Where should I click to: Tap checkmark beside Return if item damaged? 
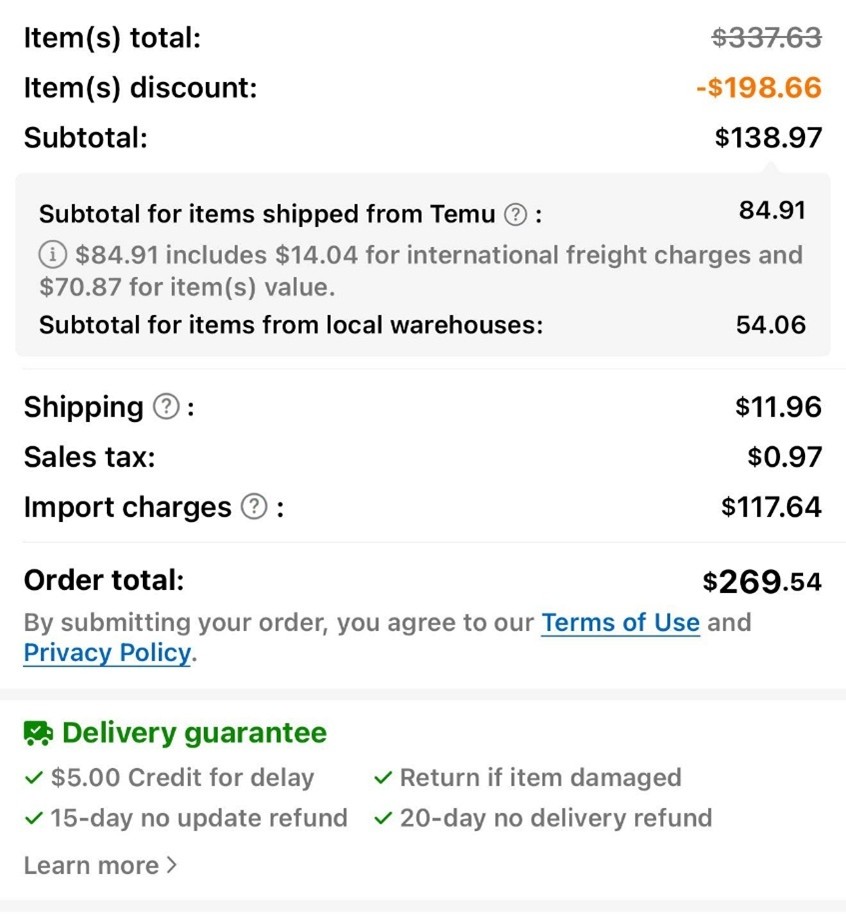(383, 778)
